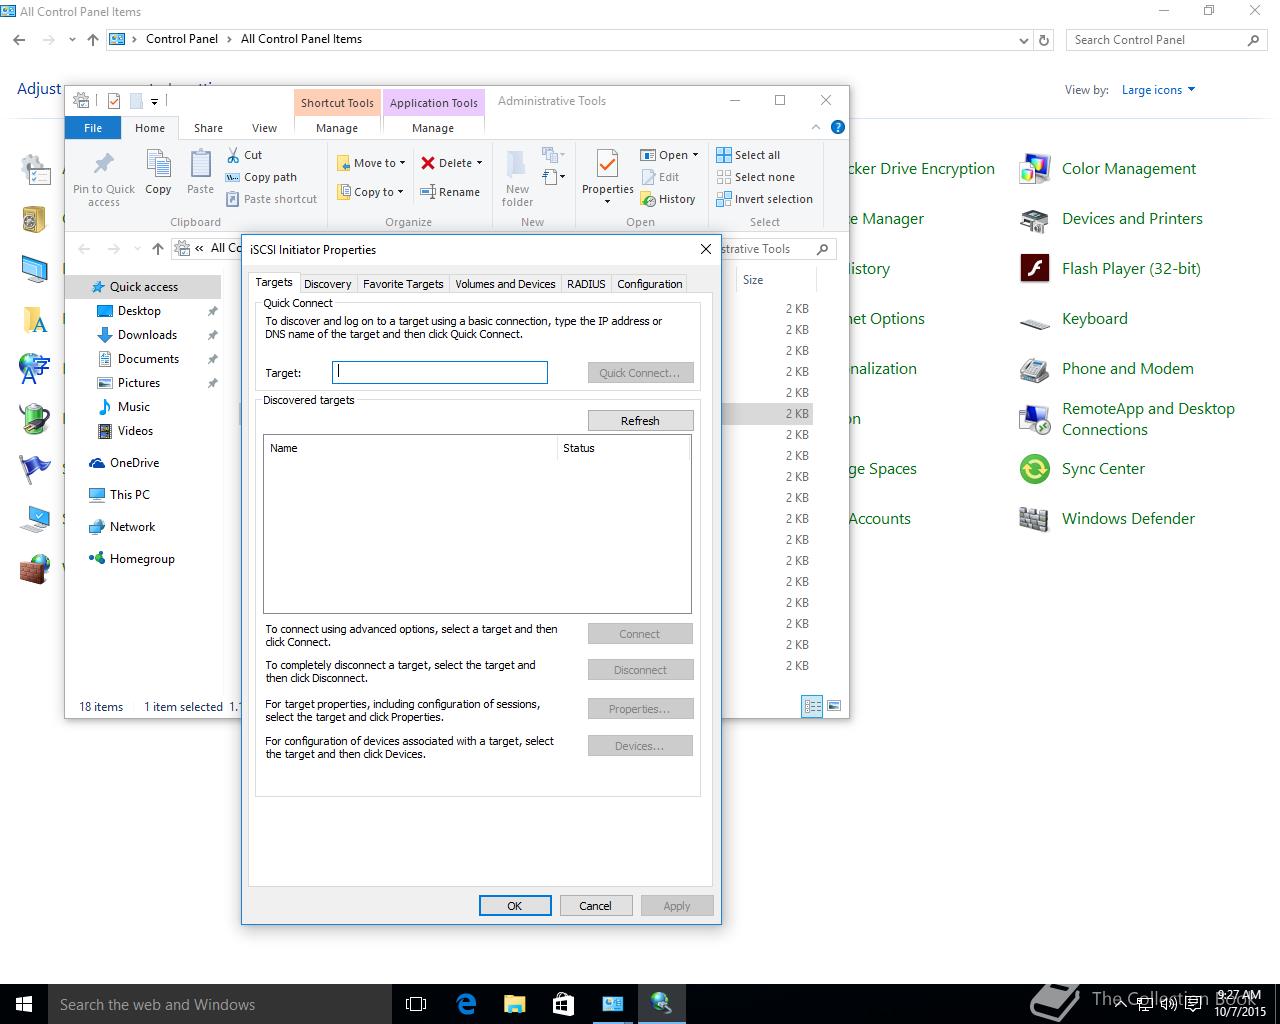Open Microsoft Edge from the taskbar
This screenshot has height=1024, width=1280.
pyautogui.click(x=466, y=1004)
